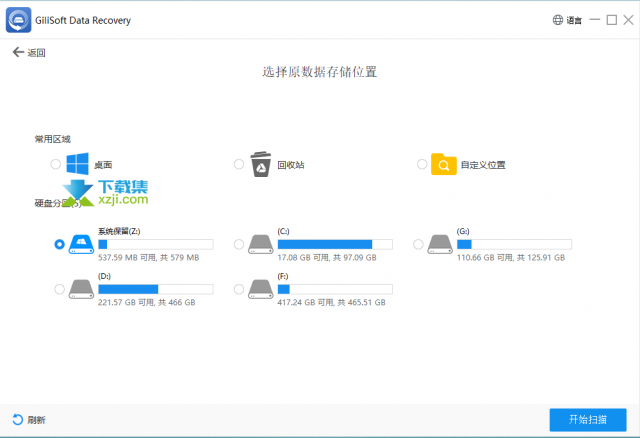Click the 自定义位置 label text
This screenshot has height=438, width=640.
(x=483, y=165)
